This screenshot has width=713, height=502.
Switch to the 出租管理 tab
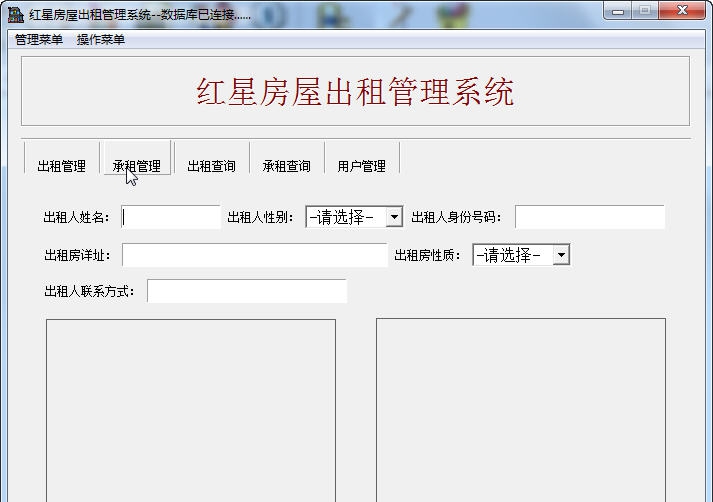coord(61,166)
